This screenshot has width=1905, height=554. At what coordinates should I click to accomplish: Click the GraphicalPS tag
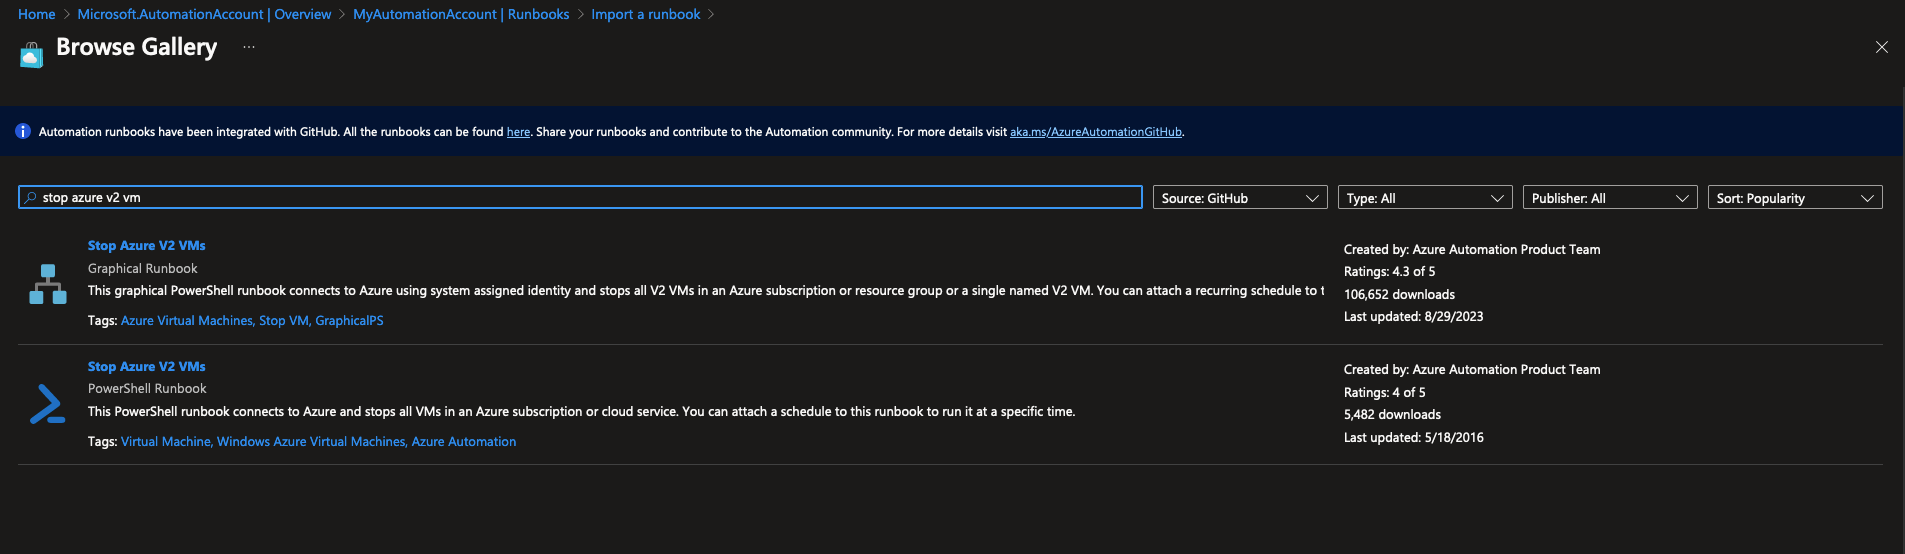(349, 320)
